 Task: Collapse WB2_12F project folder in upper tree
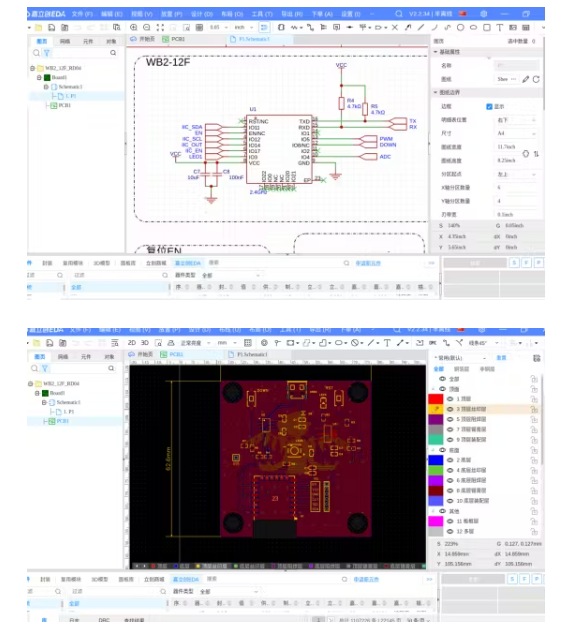[32, 68]
